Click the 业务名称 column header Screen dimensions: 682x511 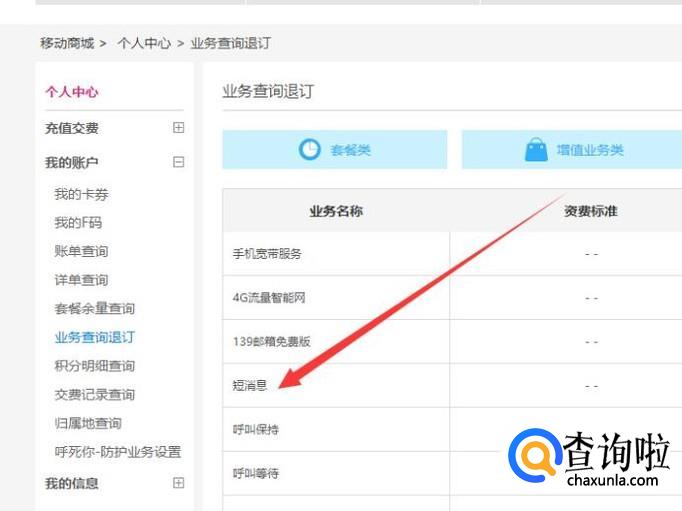(336, 211)
